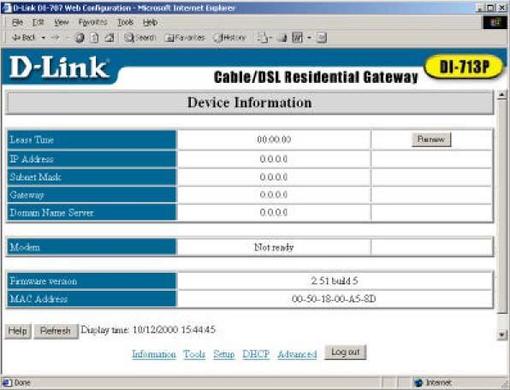The height and width of the screenshot is (390, 510).
Task: Click the scrollbar down arrow
Action: 502,334
